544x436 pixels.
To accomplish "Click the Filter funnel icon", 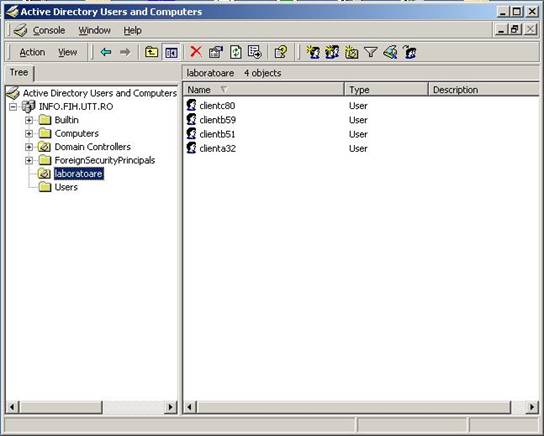I will tap(371, 53).
